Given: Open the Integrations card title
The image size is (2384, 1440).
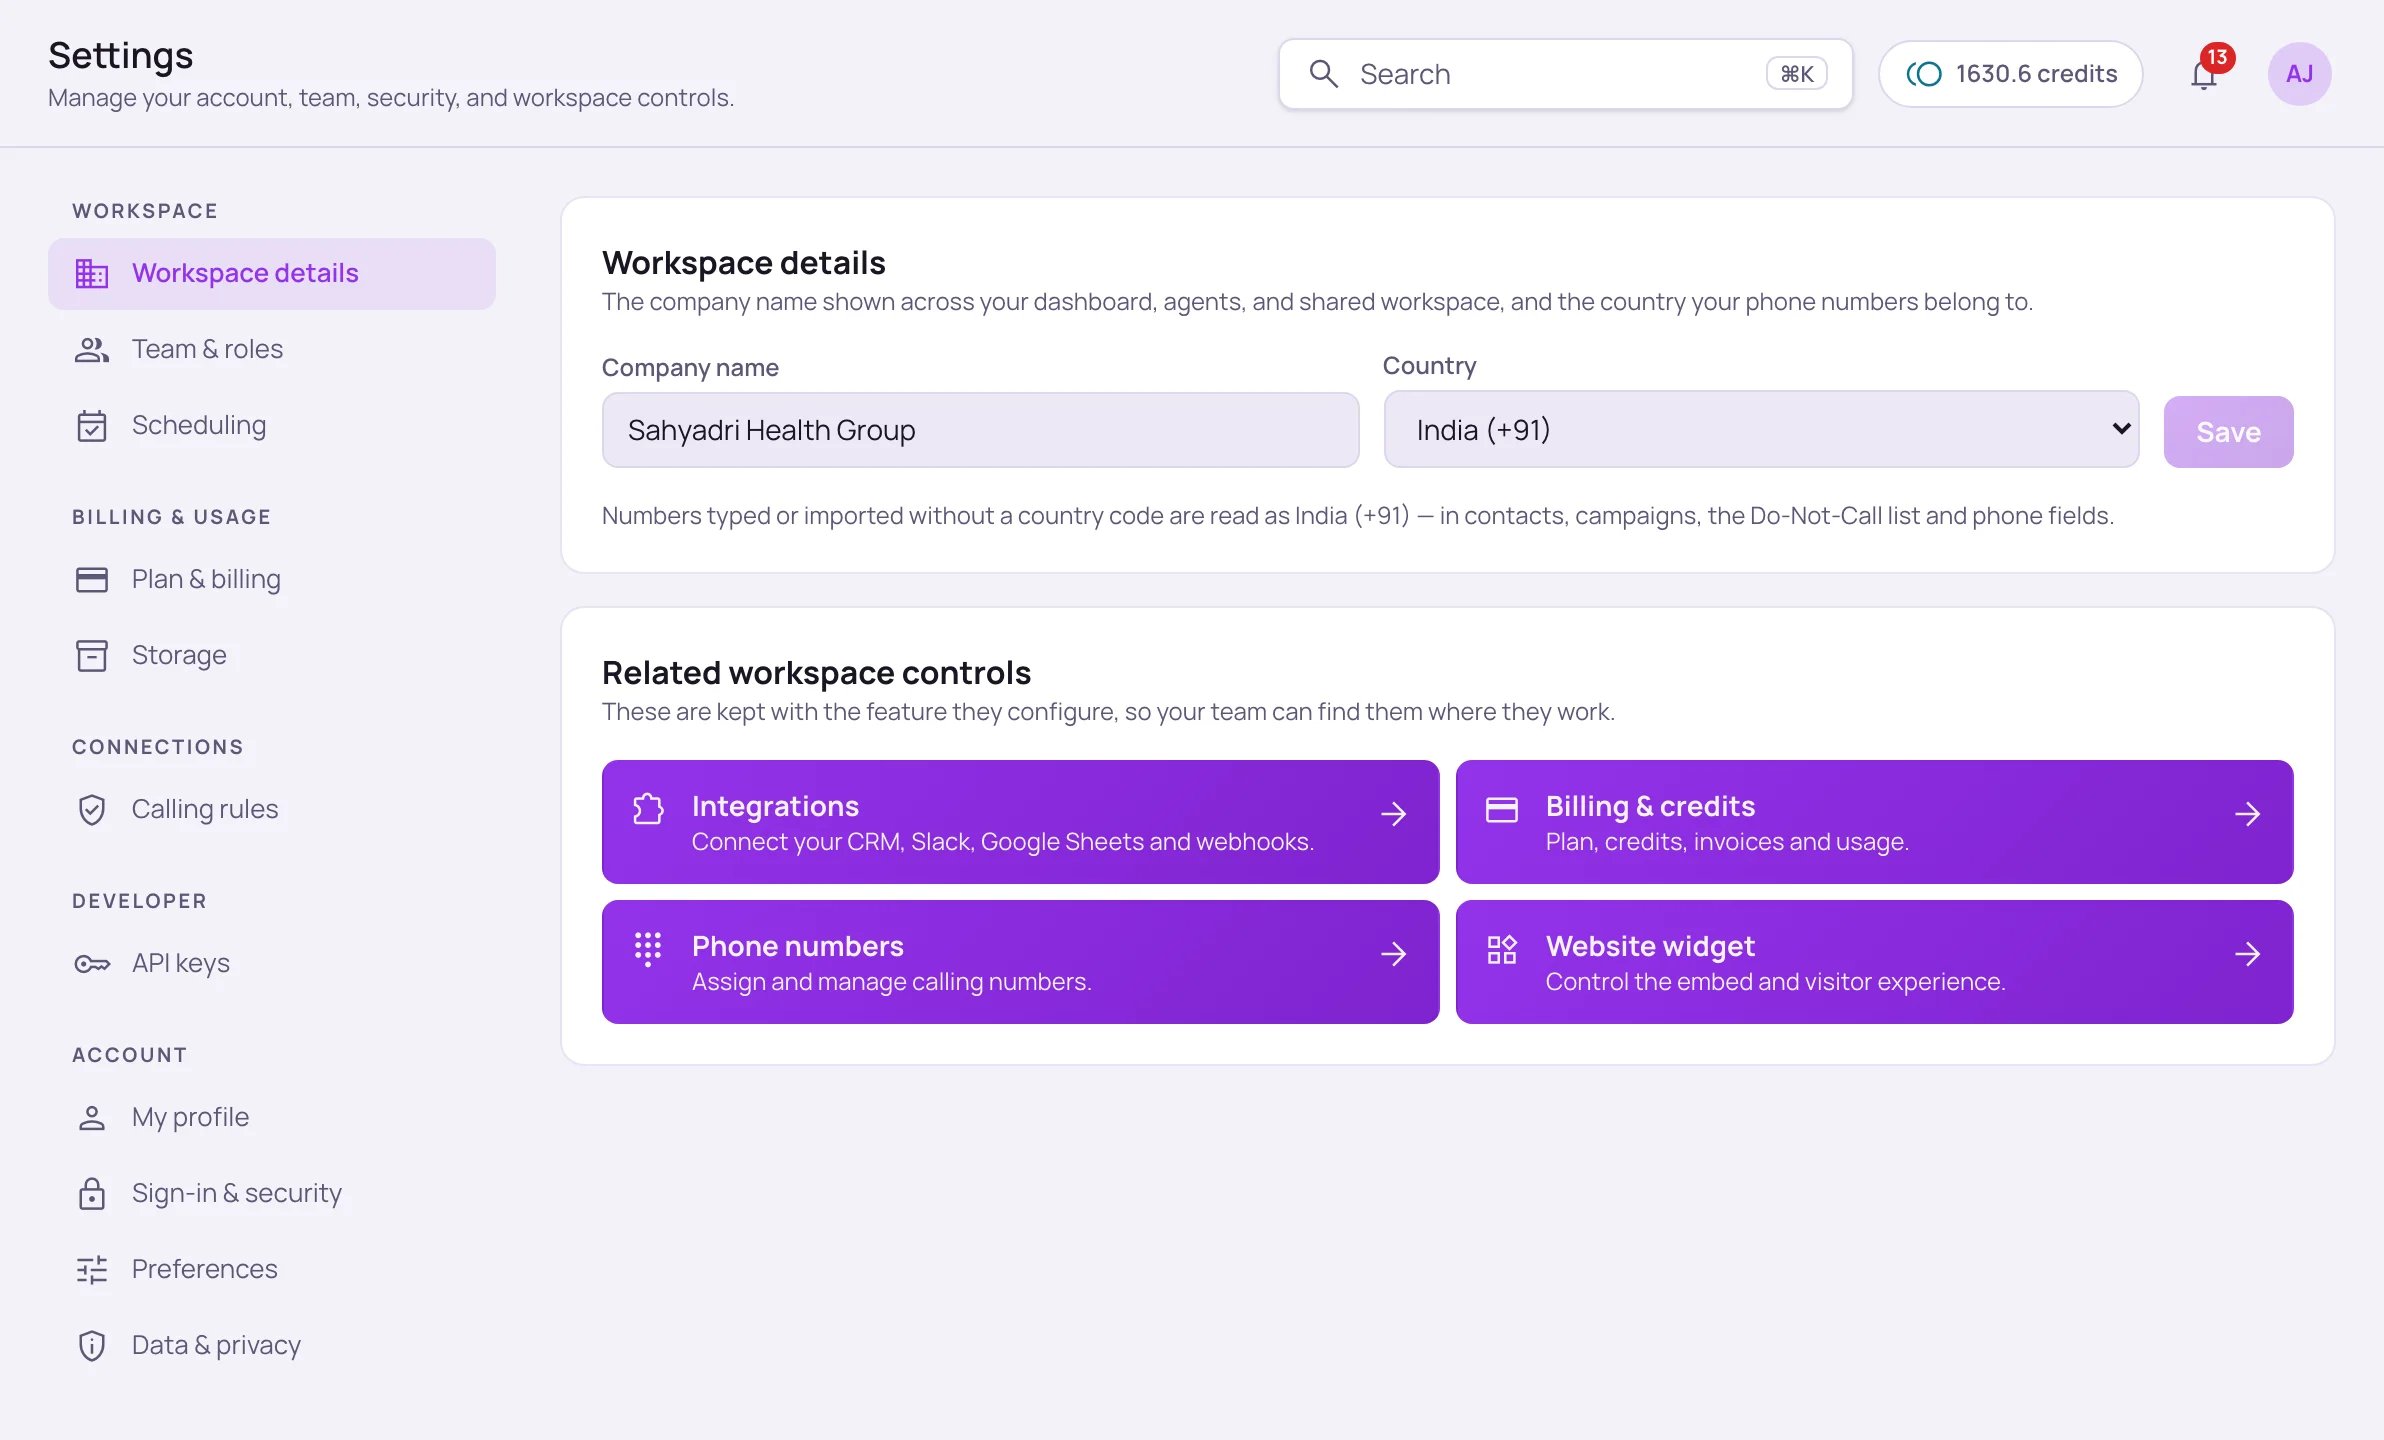Looking at the screenshot, I should click(775, 806).
